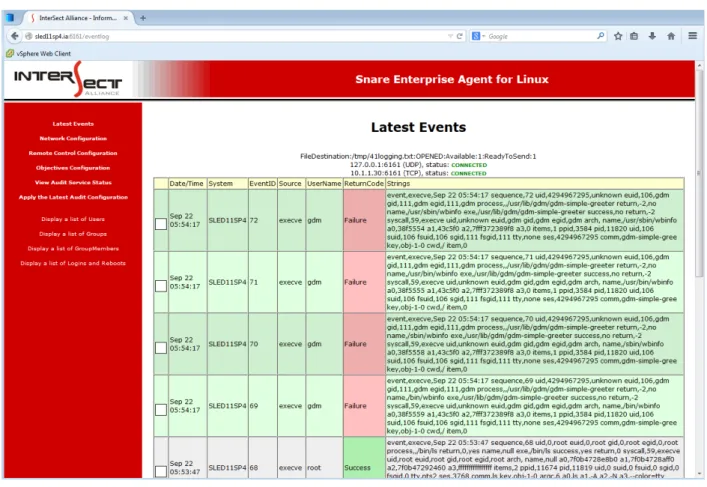The image size is (707, 487).
Task: Click the Date/Time column header
Action: 187,184
